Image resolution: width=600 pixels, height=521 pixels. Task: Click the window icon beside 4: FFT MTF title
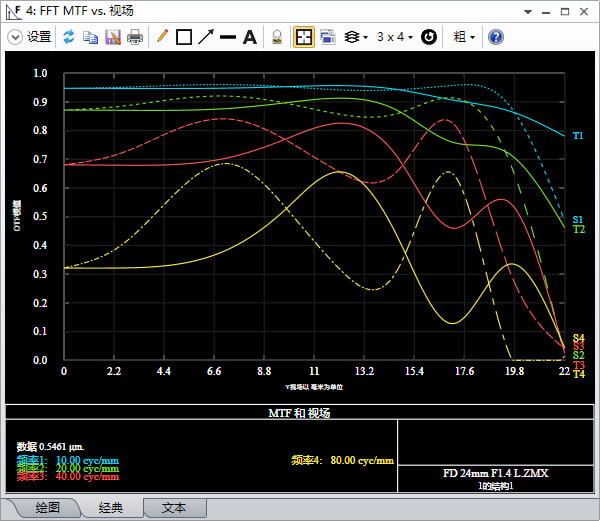click(x=13, y=11)
